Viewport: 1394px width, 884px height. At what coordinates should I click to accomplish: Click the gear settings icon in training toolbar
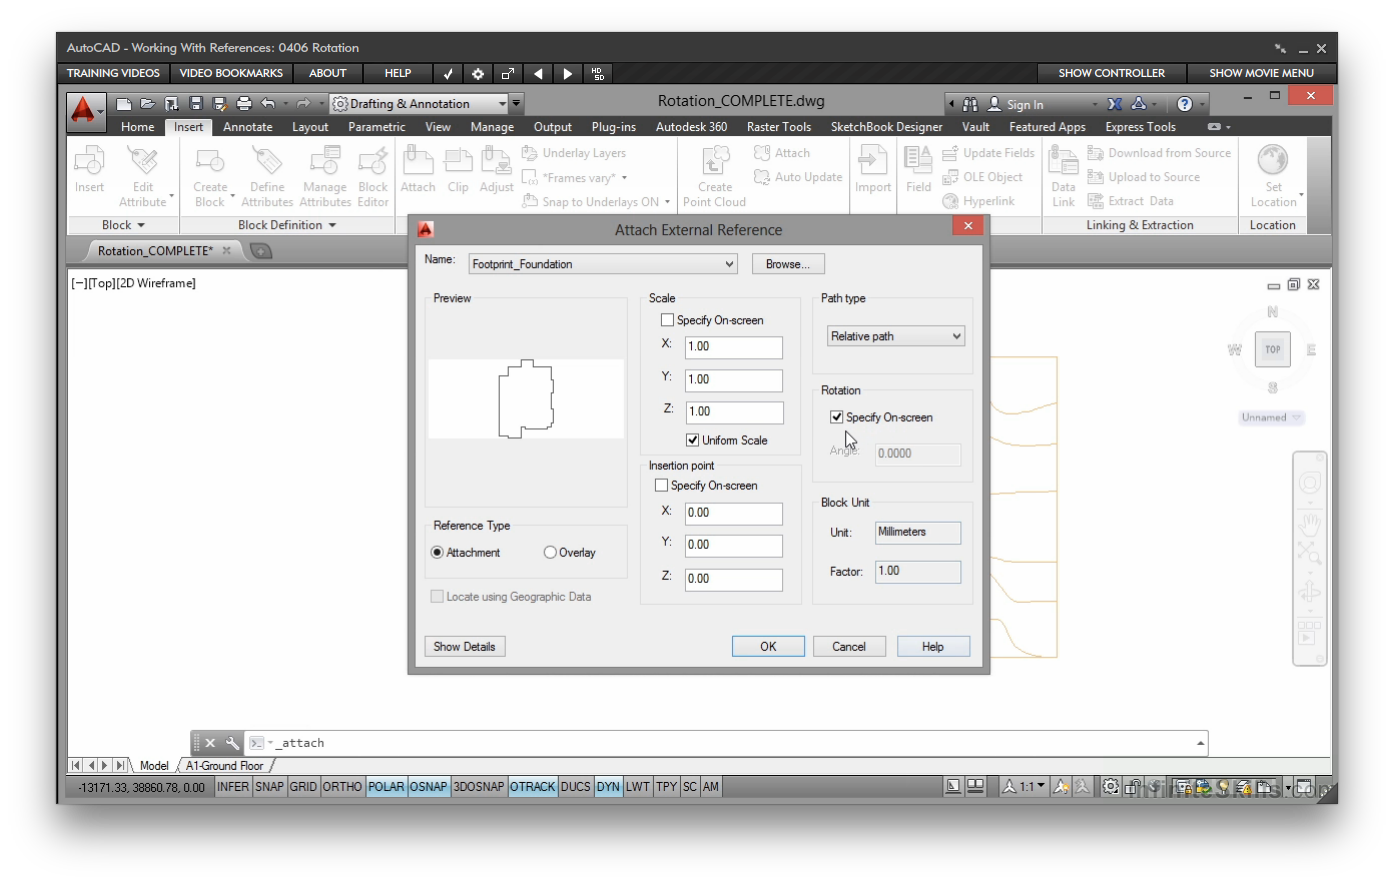(x=478, y=73)
